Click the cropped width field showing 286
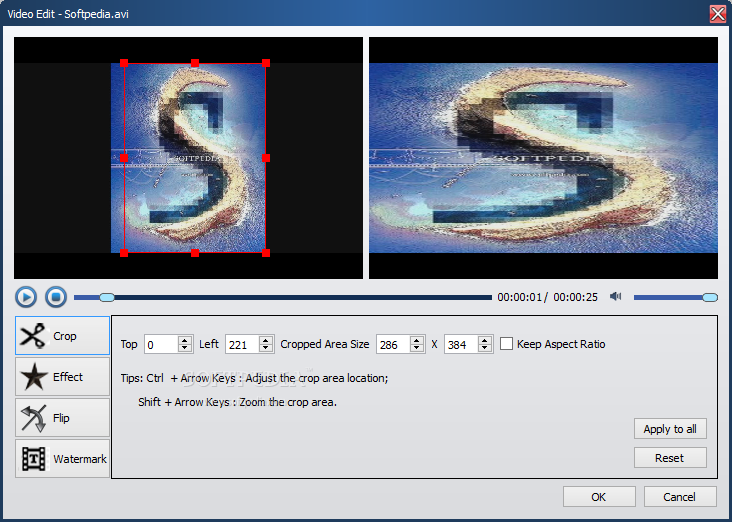This screenshot has height=522, width=732. point(393,345)
